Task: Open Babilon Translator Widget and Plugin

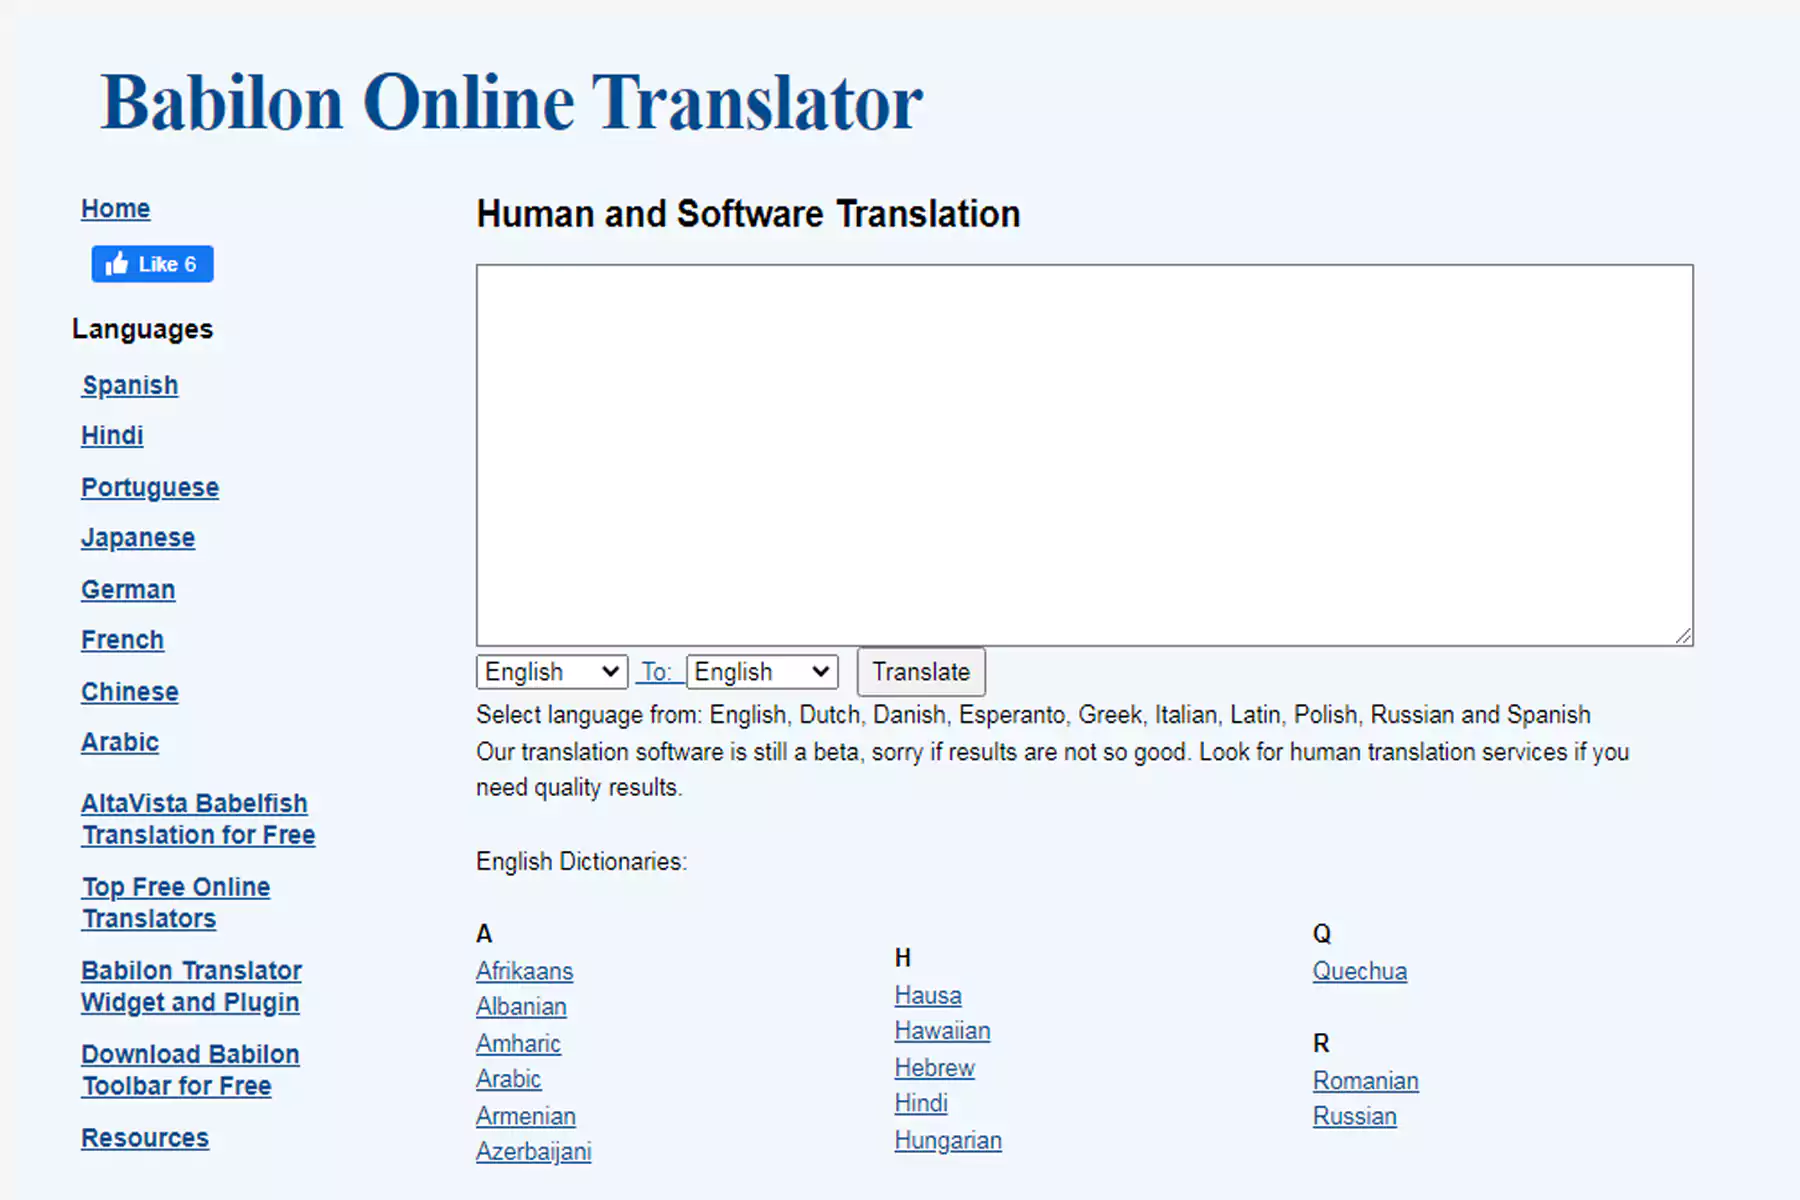Action: [x=191, y=987]
